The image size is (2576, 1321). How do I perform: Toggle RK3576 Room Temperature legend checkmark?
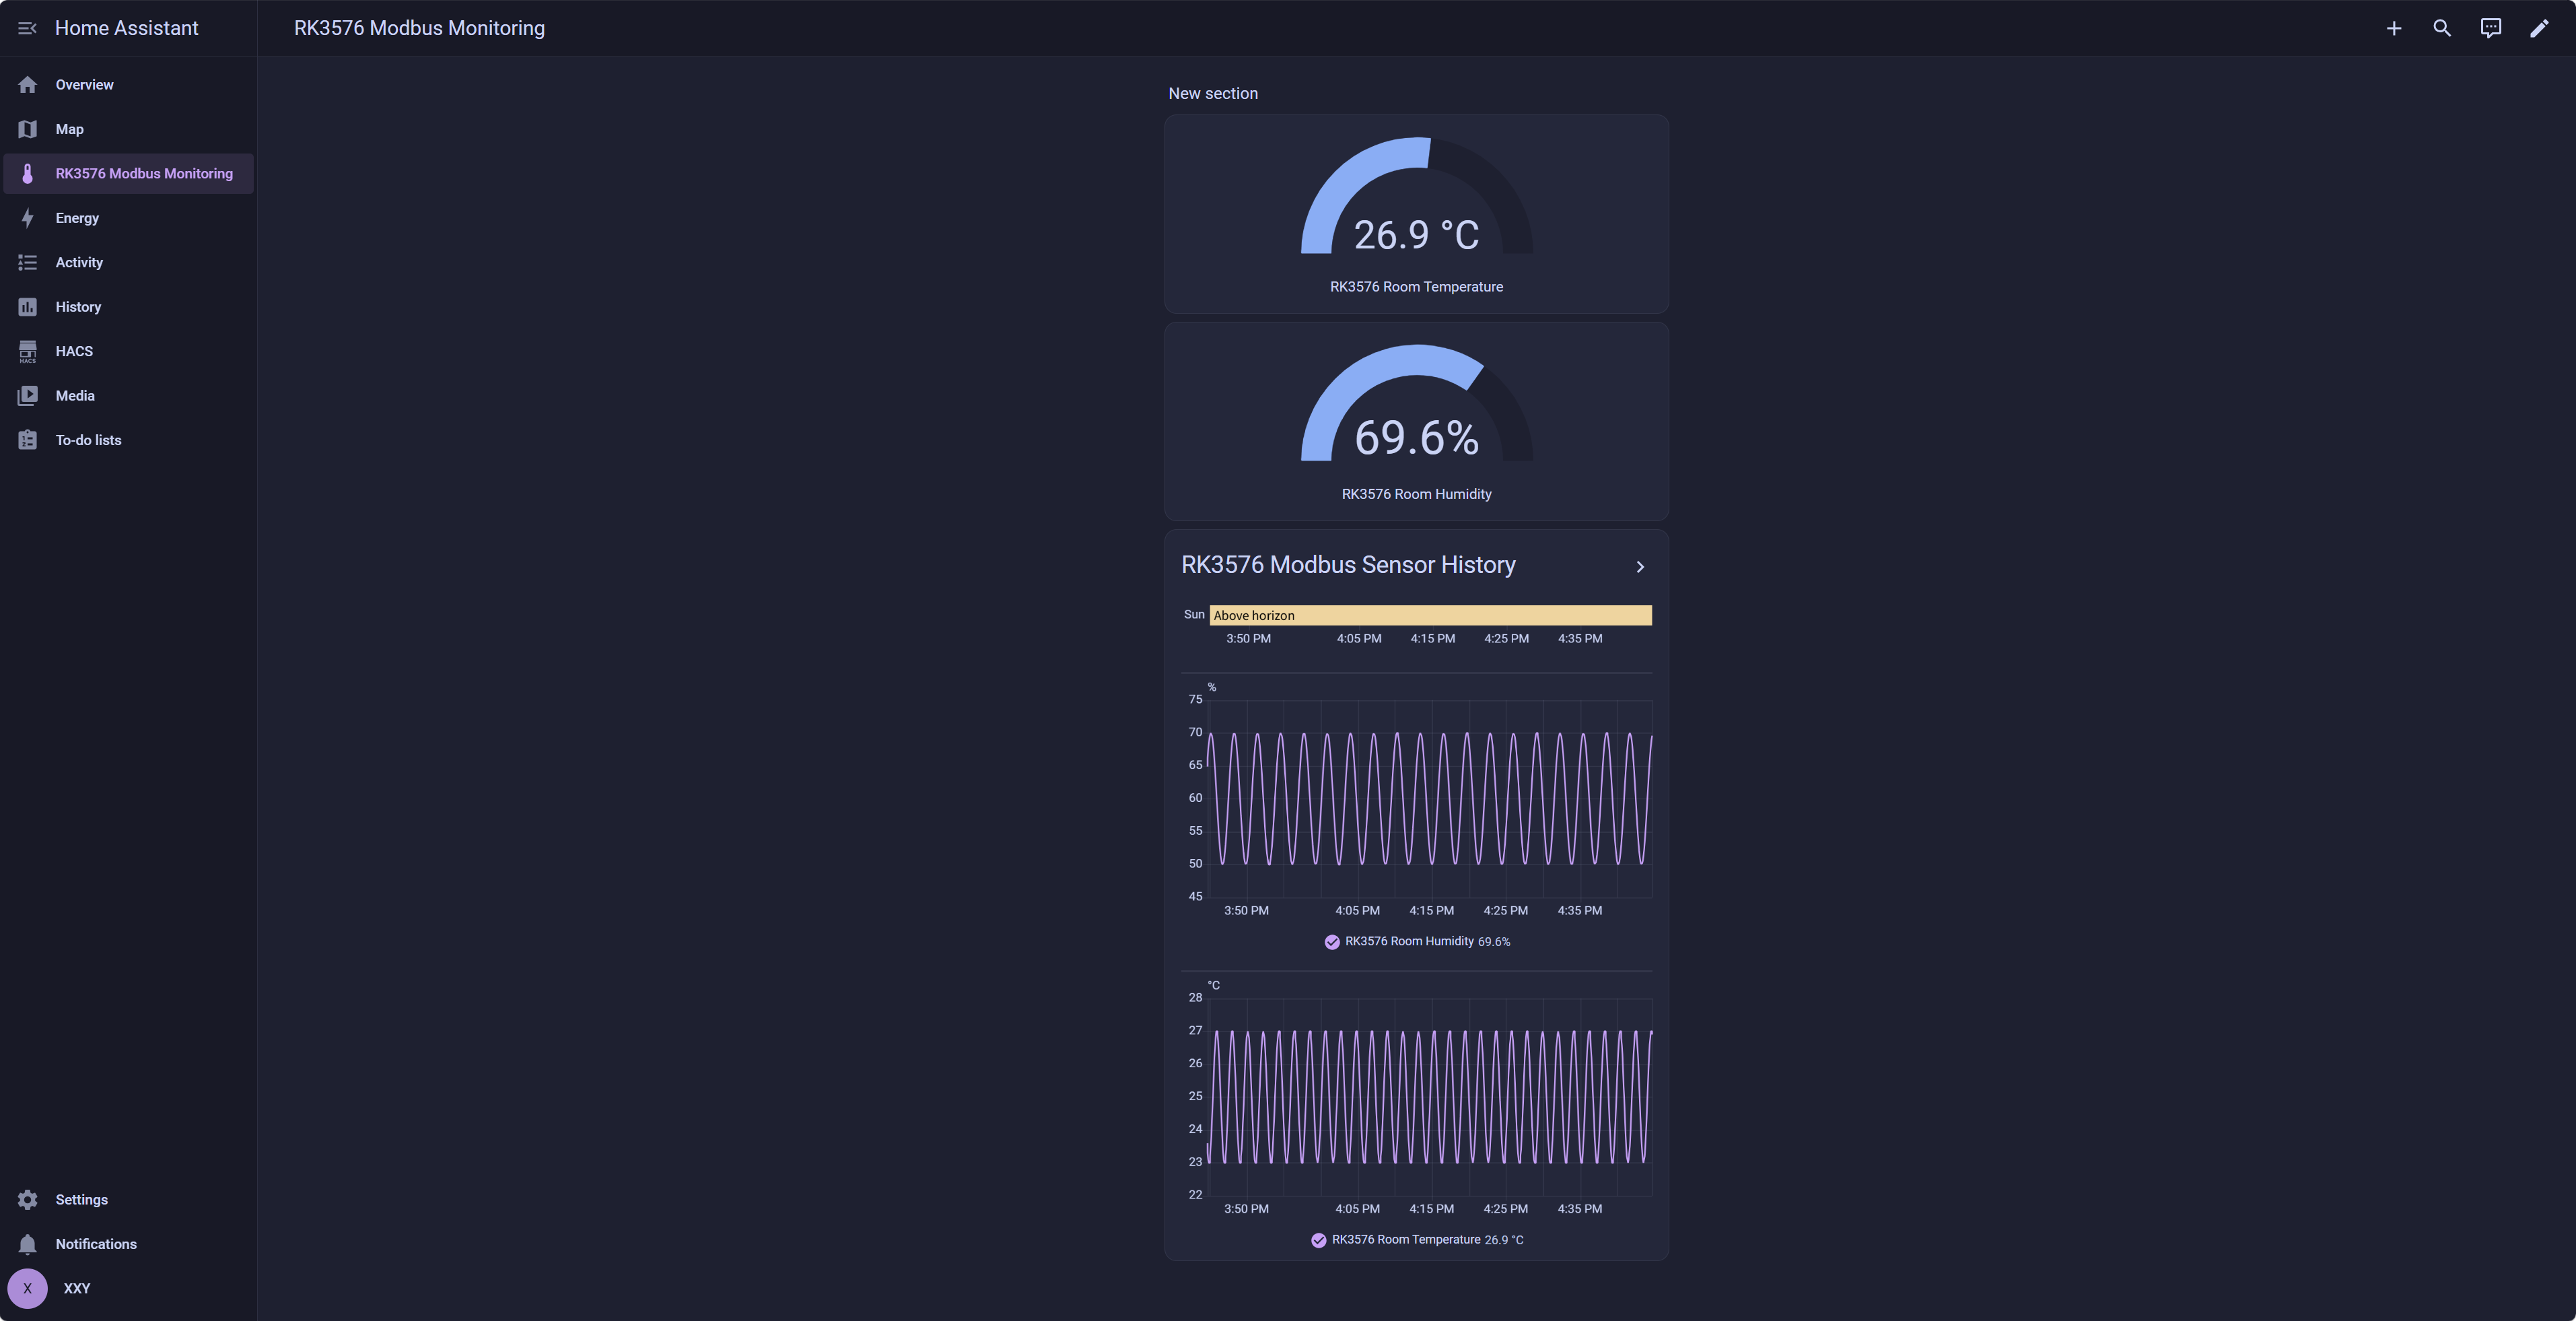(1318, 1240)
